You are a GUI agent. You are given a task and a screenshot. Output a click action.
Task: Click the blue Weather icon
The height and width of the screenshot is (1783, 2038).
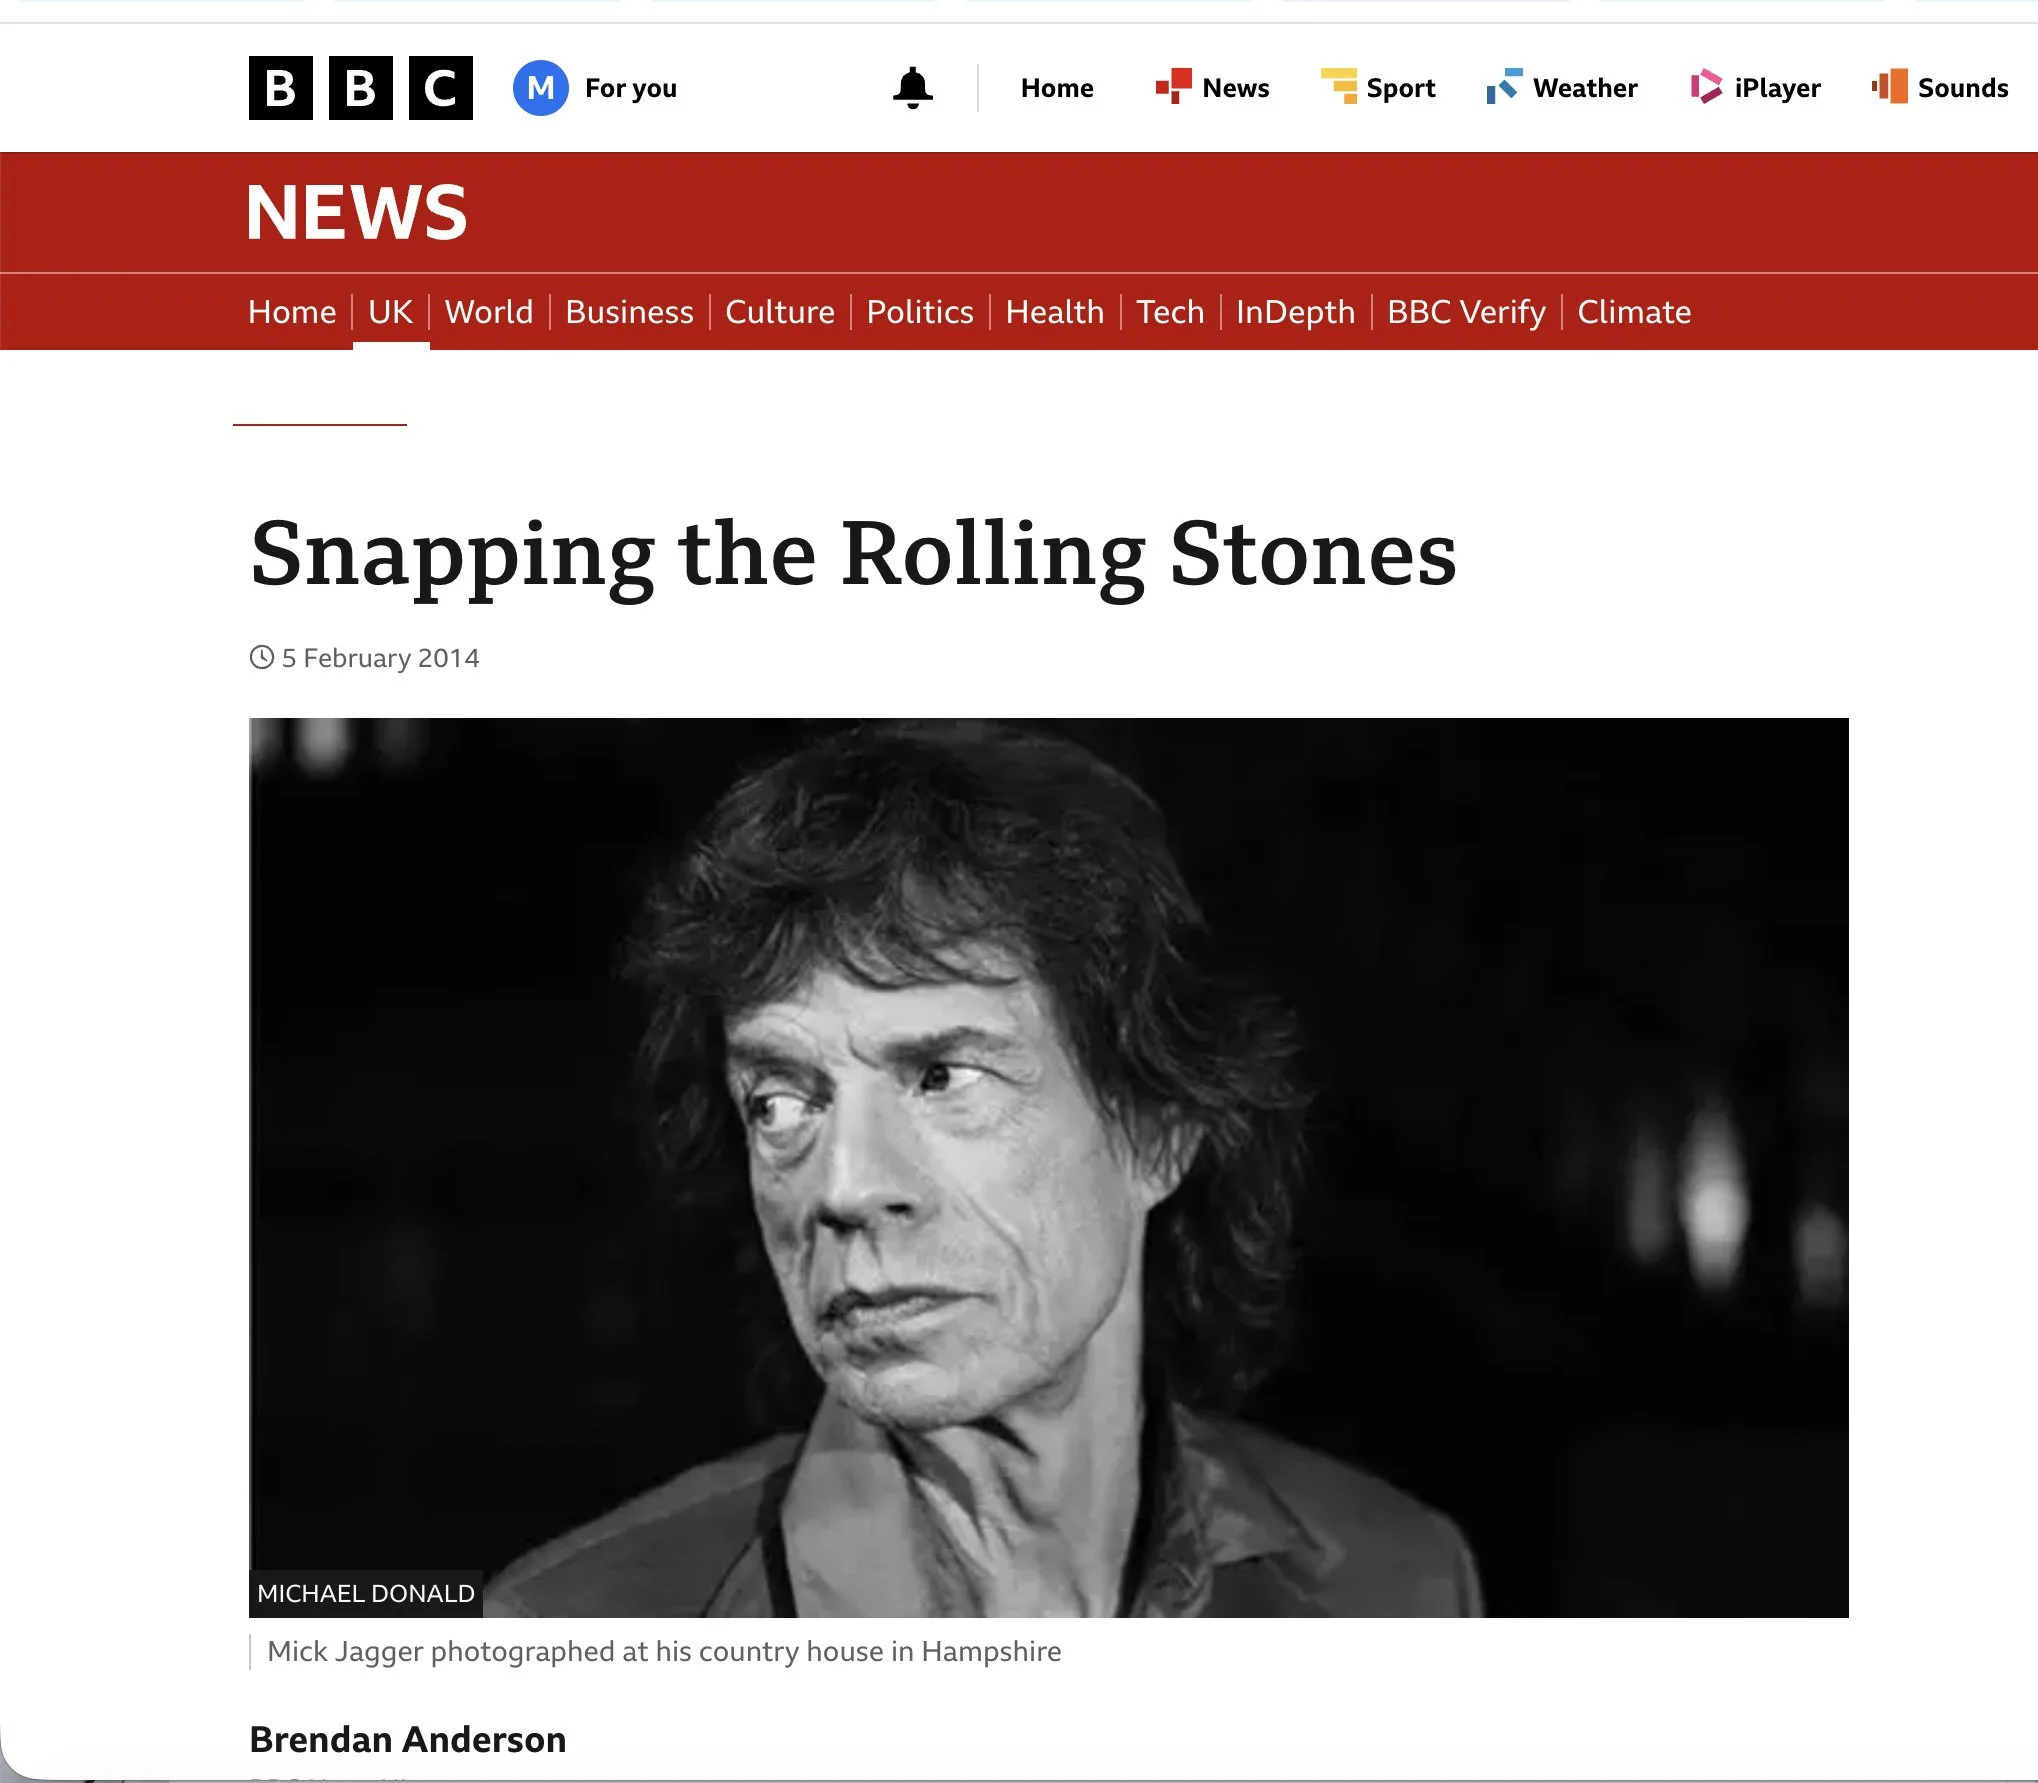click(1505, 87)
